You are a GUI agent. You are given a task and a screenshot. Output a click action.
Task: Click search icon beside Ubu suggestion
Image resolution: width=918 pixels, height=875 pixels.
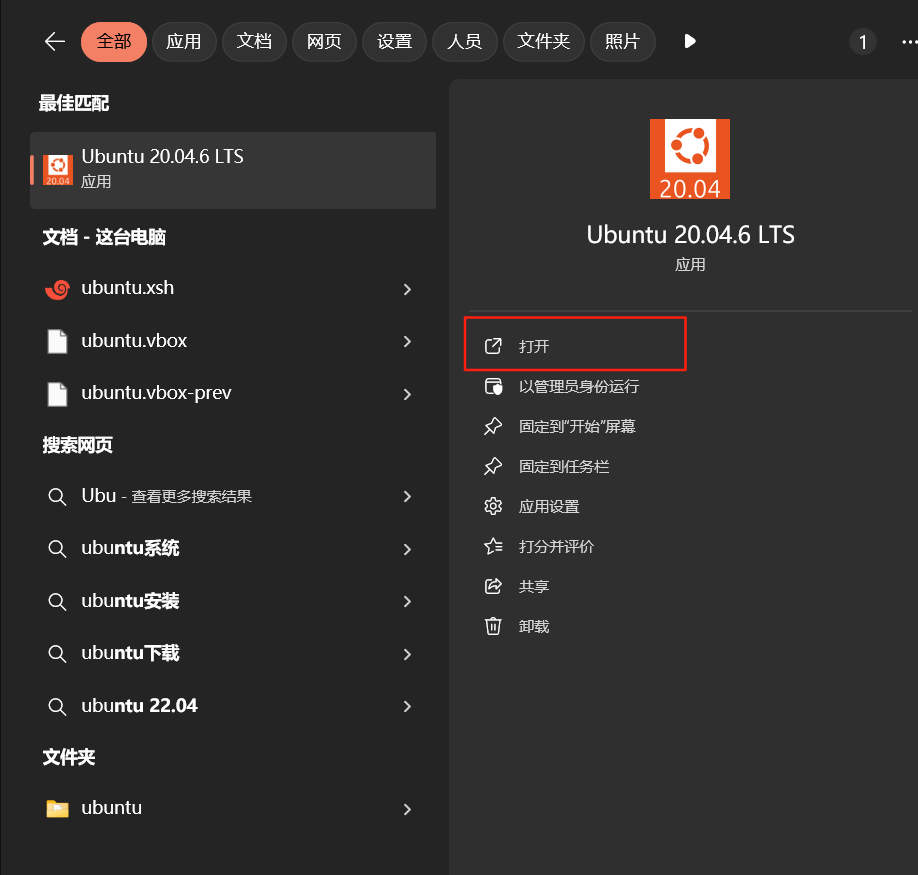click(57, 497)
